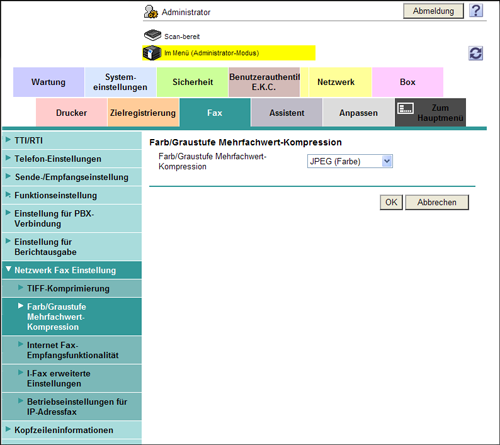The height and width of the screenshot is (445, 500).
Task: Open TIFF-Komprimierung submenu item
Action: point(72,289)
